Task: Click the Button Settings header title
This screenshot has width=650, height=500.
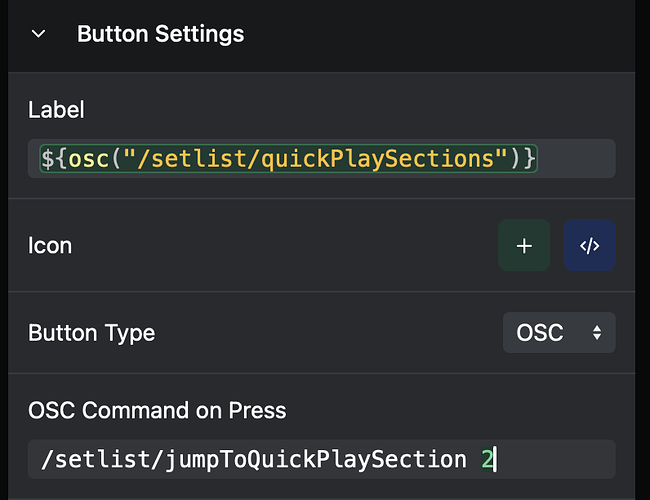Action: [160, 34]
